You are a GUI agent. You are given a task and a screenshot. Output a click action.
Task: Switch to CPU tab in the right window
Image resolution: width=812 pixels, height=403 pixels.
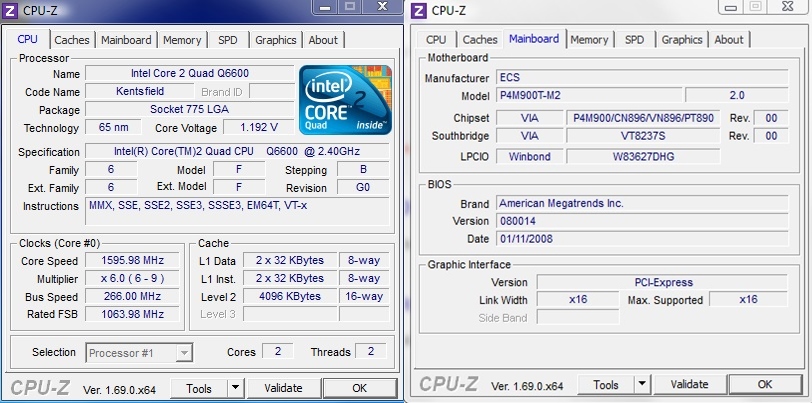click(436, 39)
